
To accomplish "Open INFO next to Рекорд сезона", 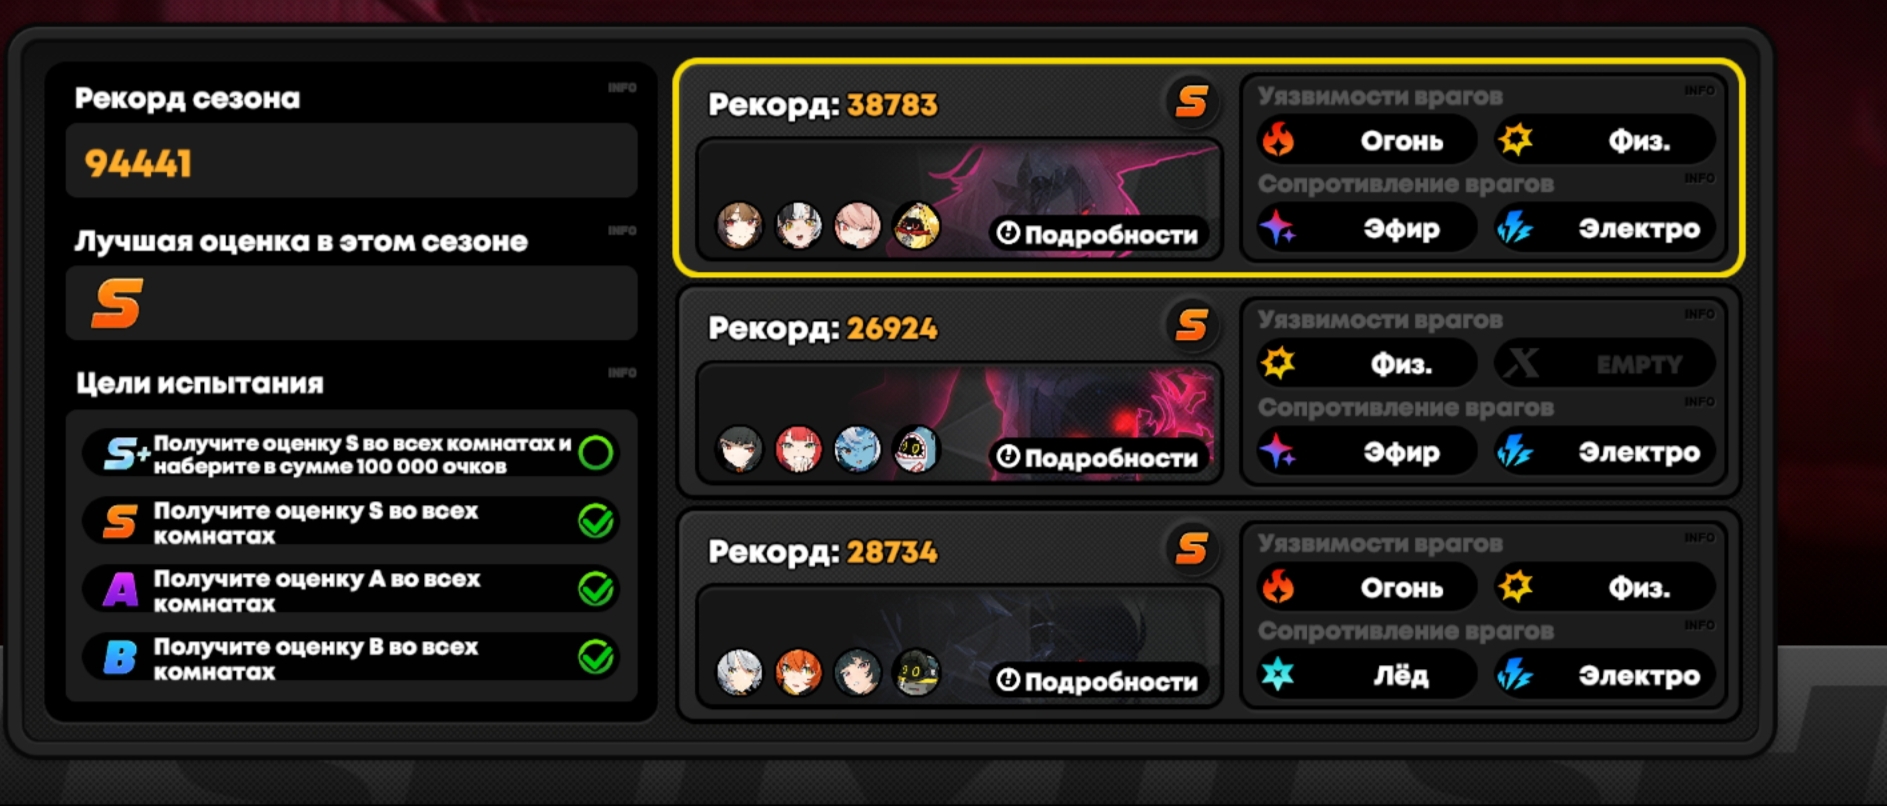I will coord(622,88).
